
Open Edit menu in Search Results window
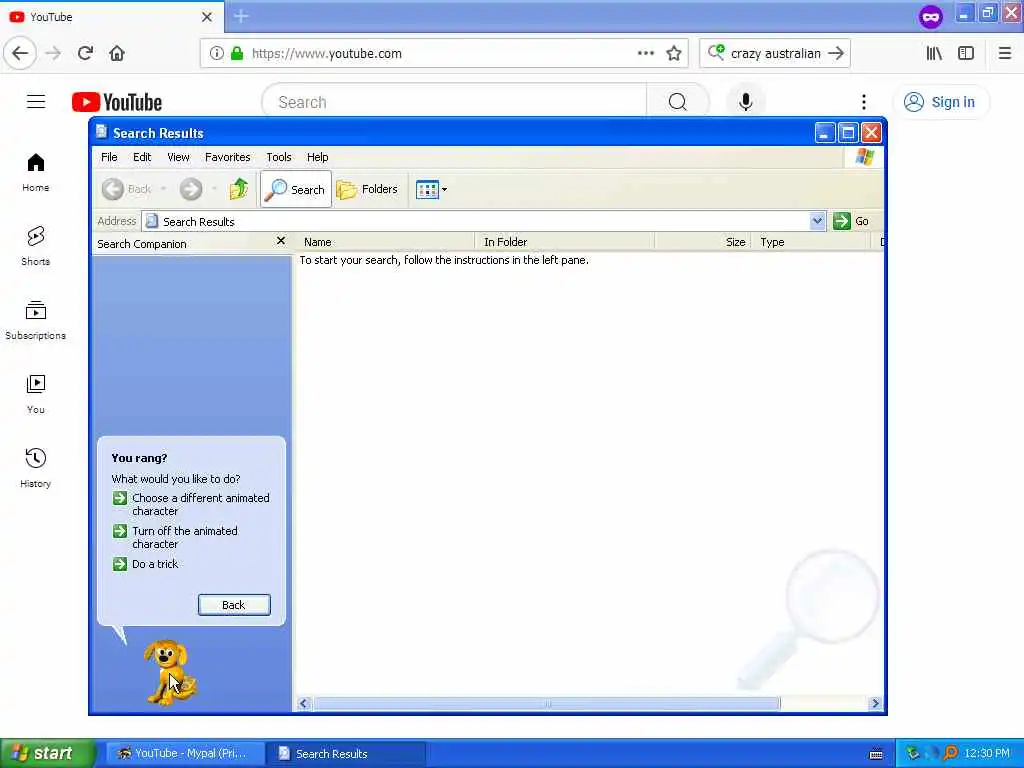tap(142, 157)
